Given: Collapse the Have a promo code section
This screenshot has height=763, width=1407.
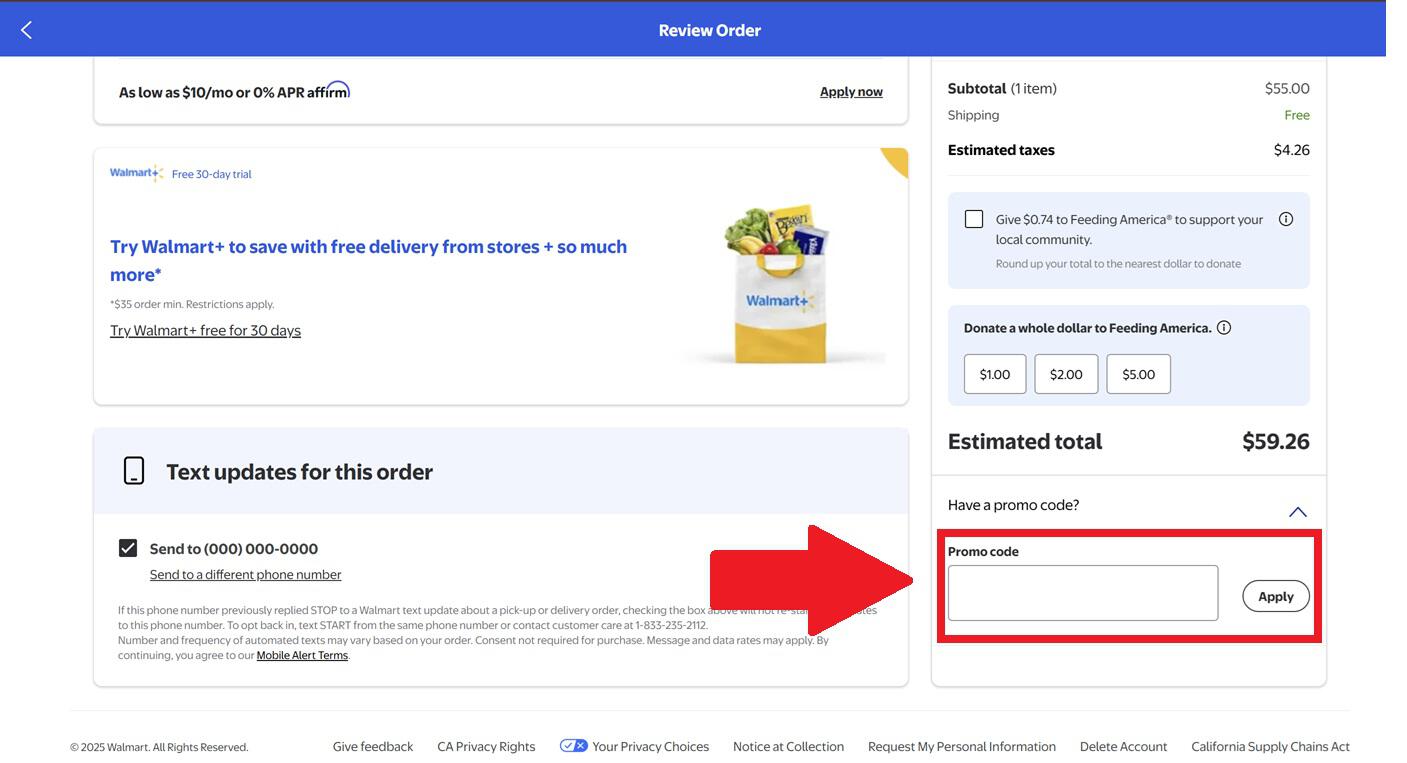Looking at the screenshot, I should (x=1297, y=511).
